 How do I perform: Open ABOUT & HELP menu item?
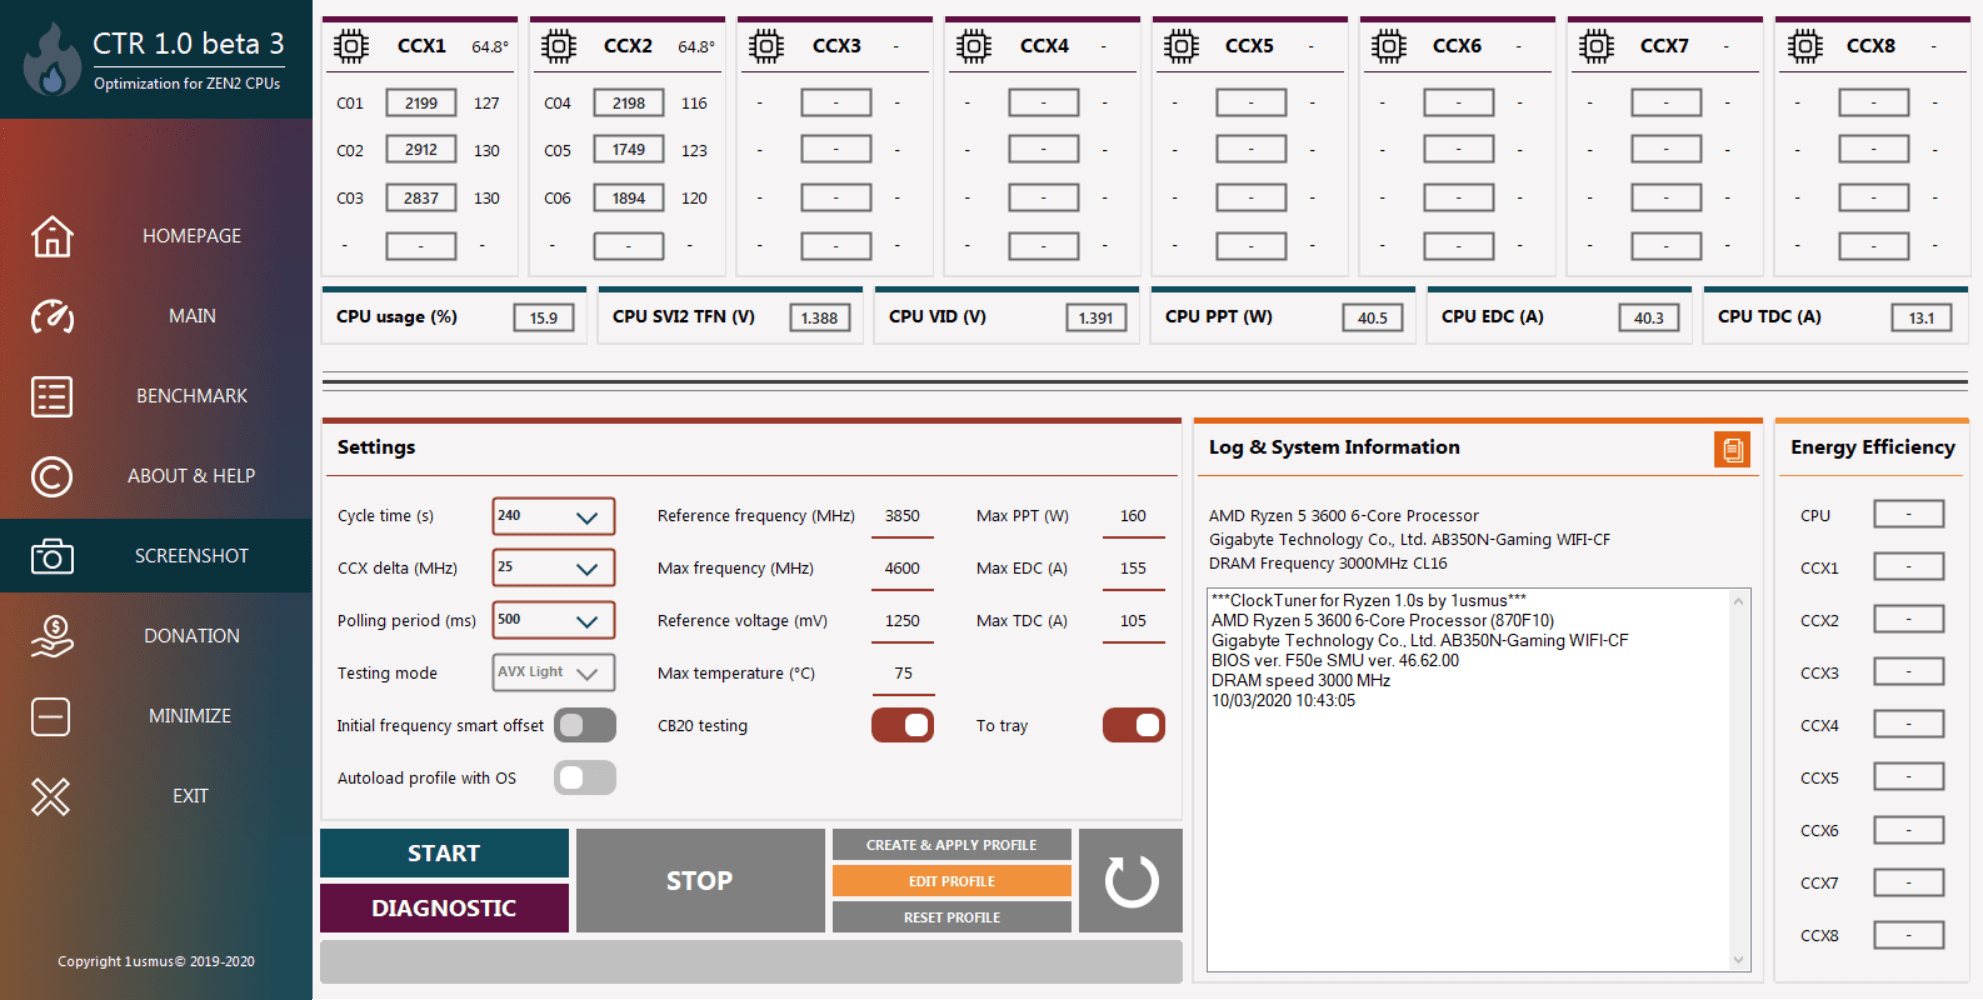coord(191,476)
